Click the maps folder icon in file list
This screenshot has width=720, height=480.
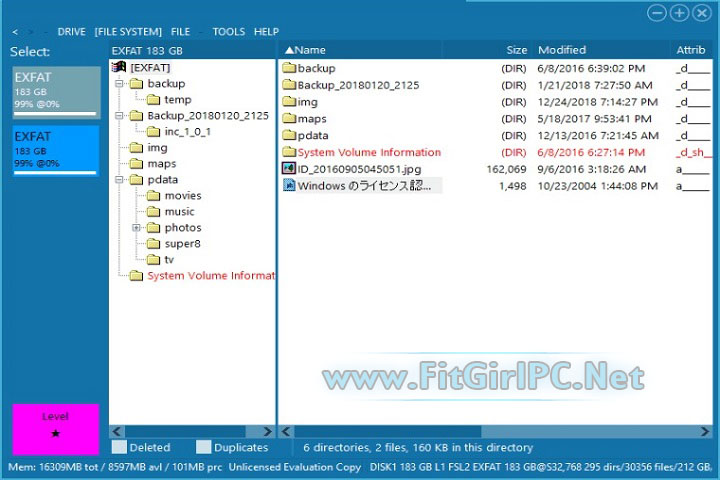coord(289,119)
